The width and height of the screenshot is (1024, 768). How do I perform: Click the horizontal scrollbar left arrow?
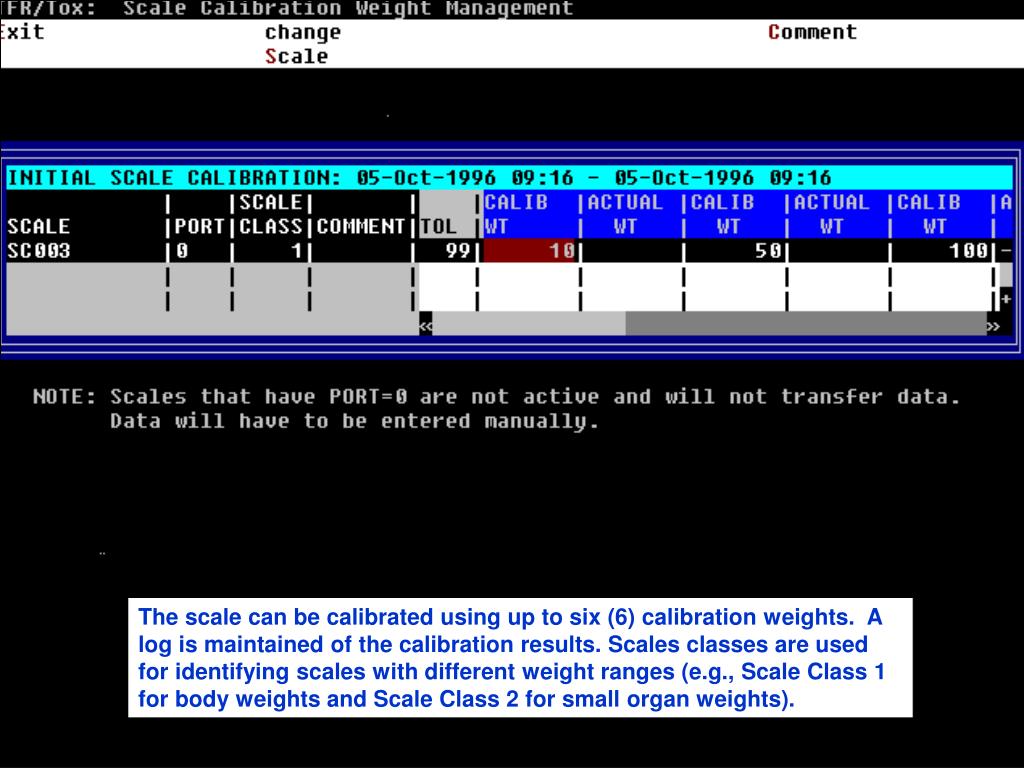425,326
